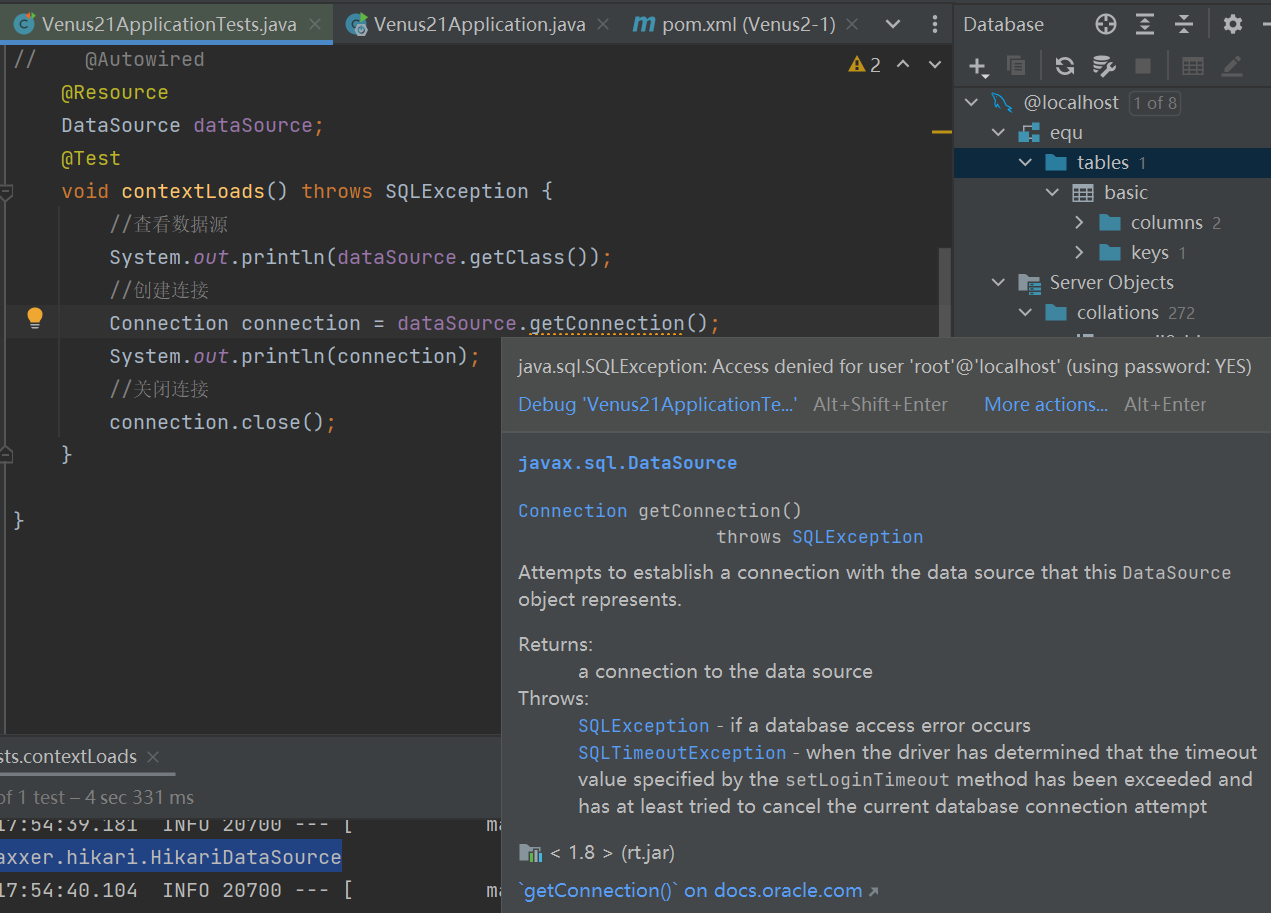Select the keys row in tree
Screen dimensions: 1271x913
[x=1112, y=252]
